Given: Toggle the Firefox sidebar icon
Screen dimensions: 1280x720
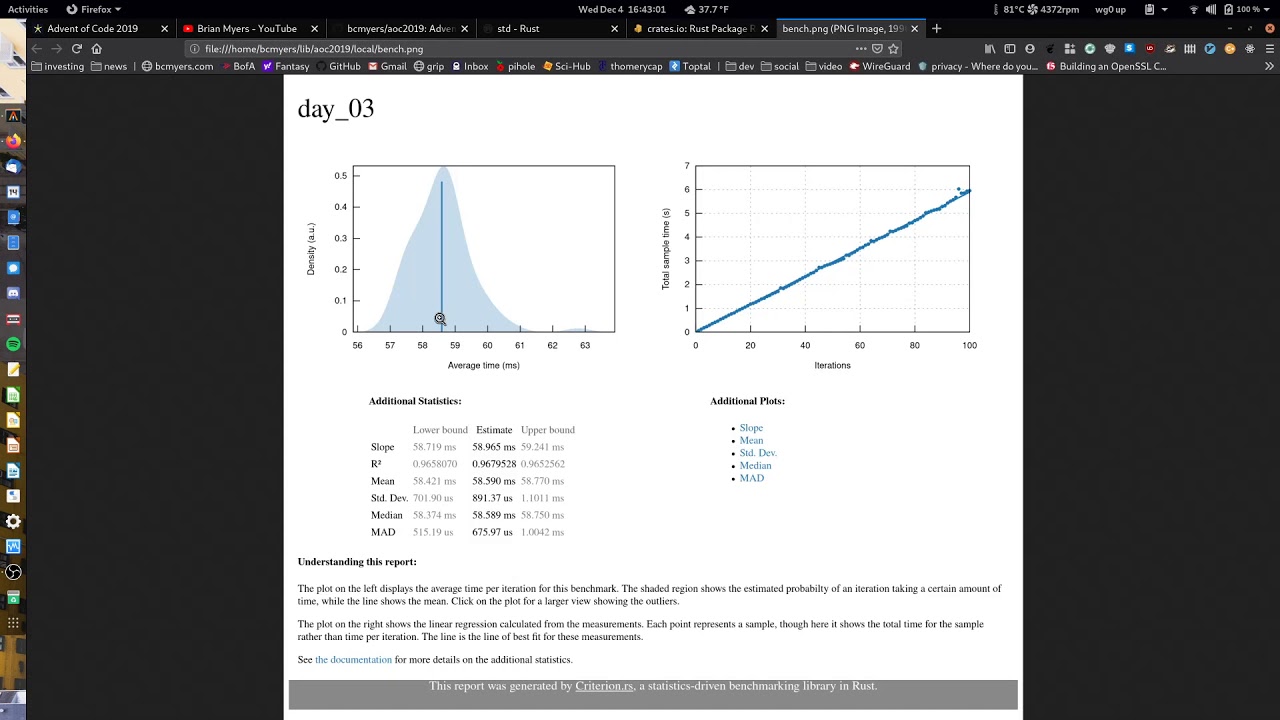Looking at the screenshot, I should point(1010,48).
